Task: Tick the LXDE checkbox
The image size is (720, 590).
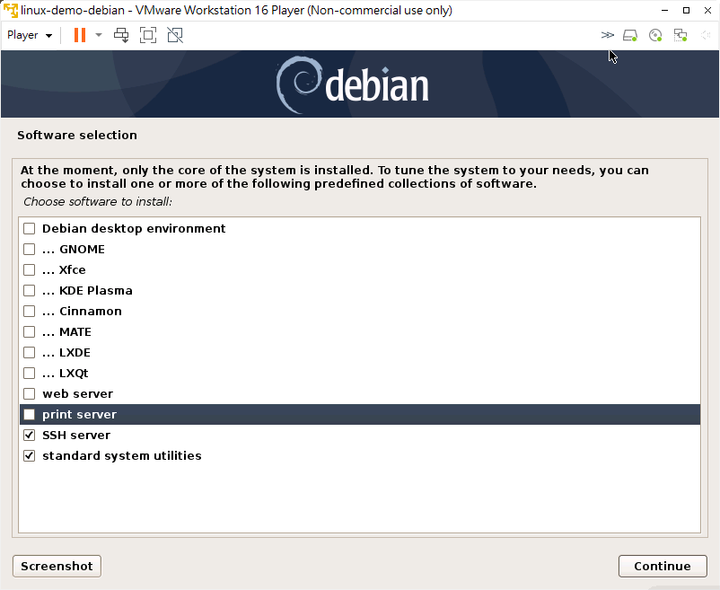Action: pos(29,352)
